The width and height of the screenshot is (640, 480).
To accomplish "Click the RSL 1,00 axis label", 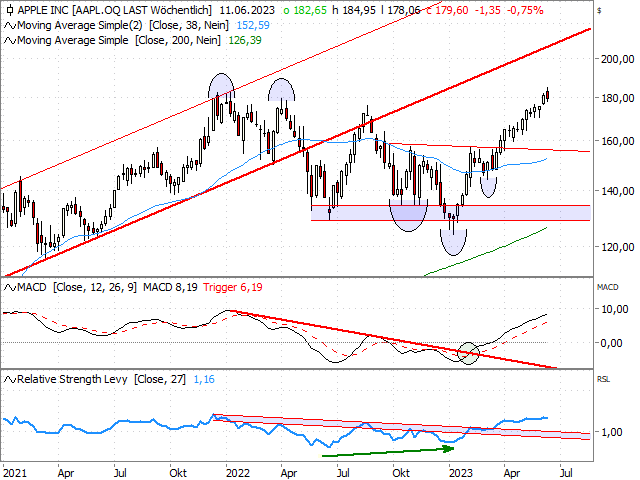I will tap(611, 432).
